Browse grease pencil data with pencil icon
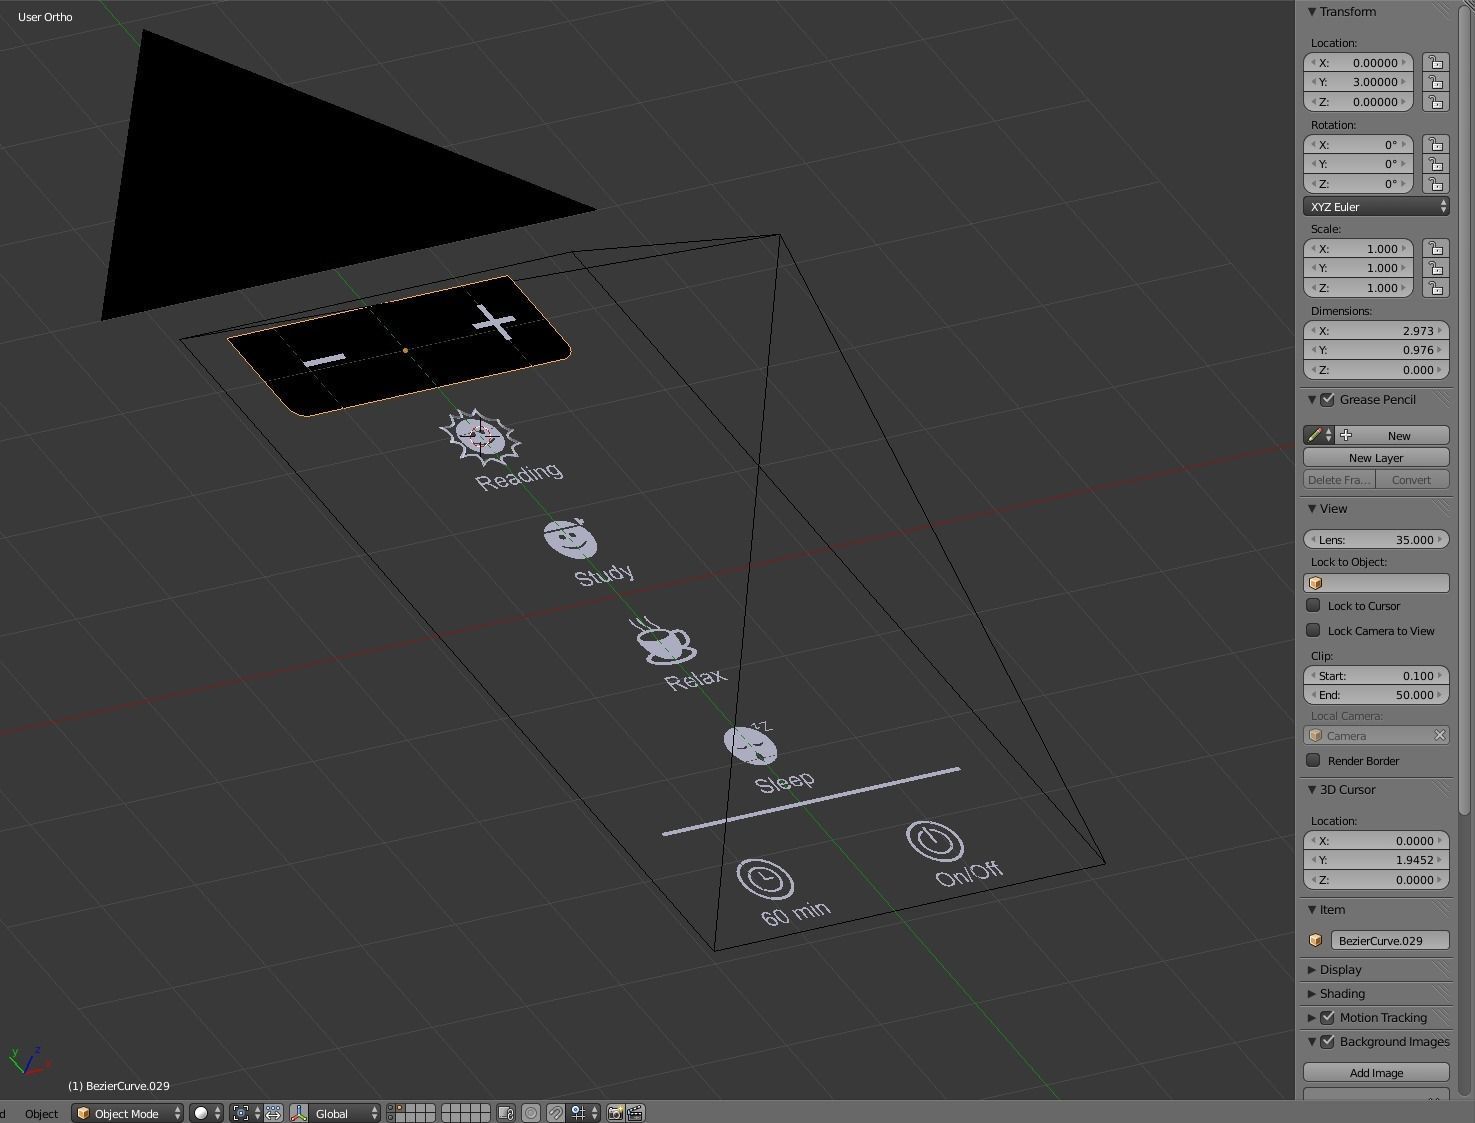 (1319, 435)
